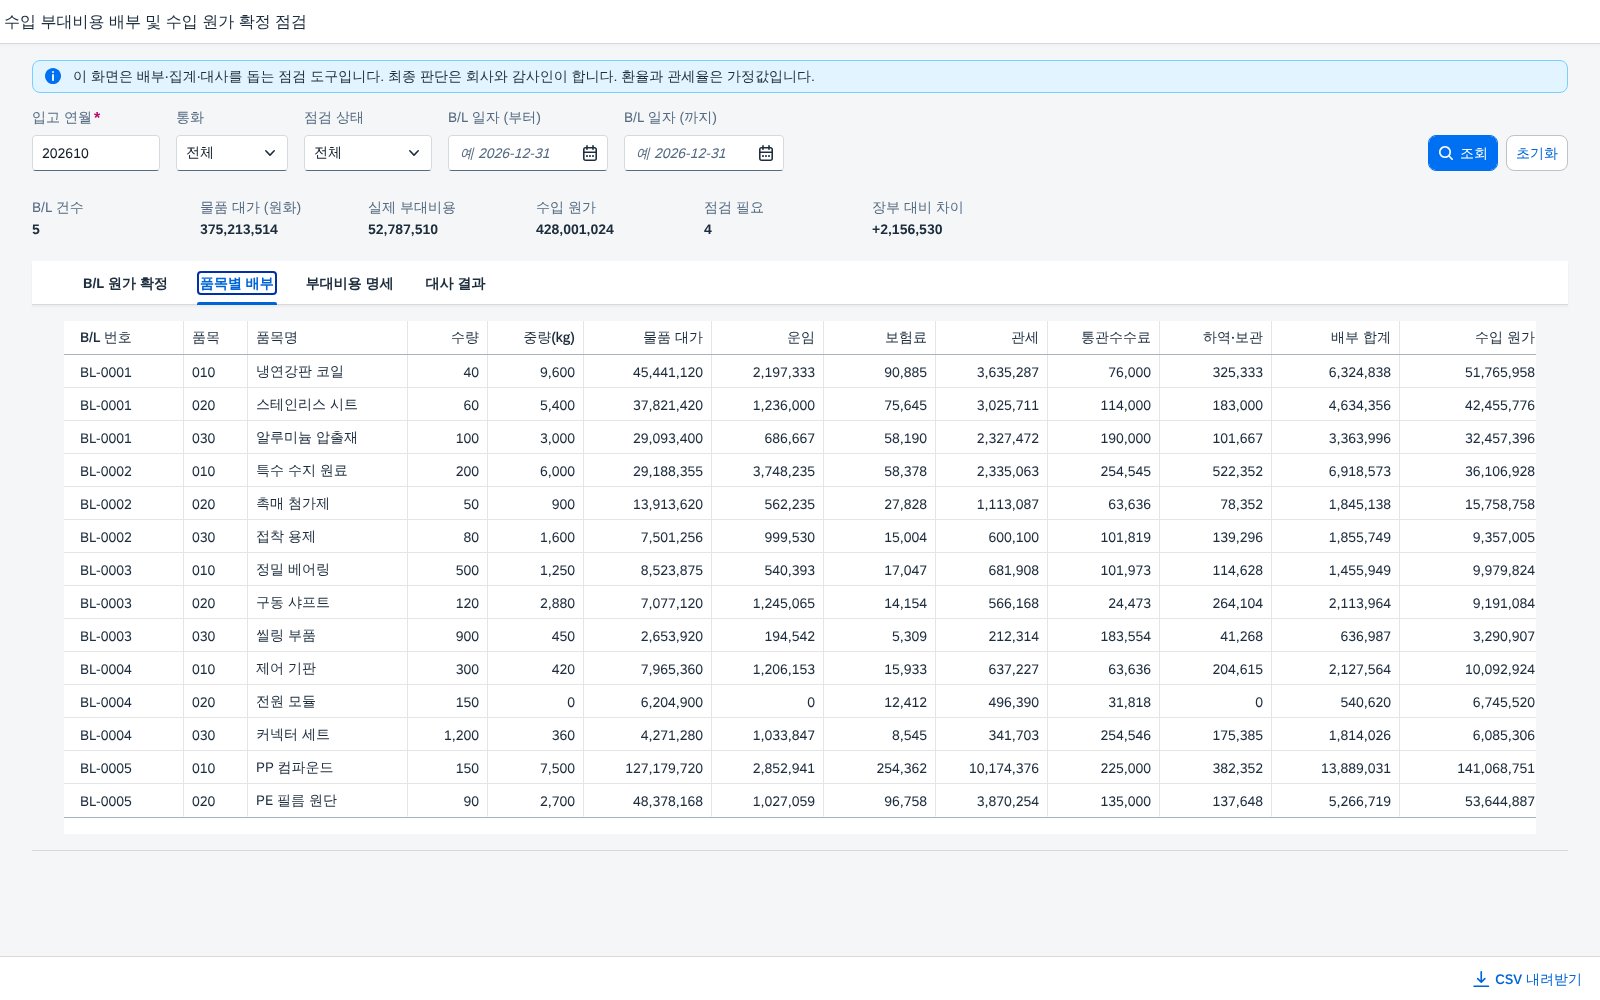Click the 수입 원가 value 141,068,751

coord(1496,768)
